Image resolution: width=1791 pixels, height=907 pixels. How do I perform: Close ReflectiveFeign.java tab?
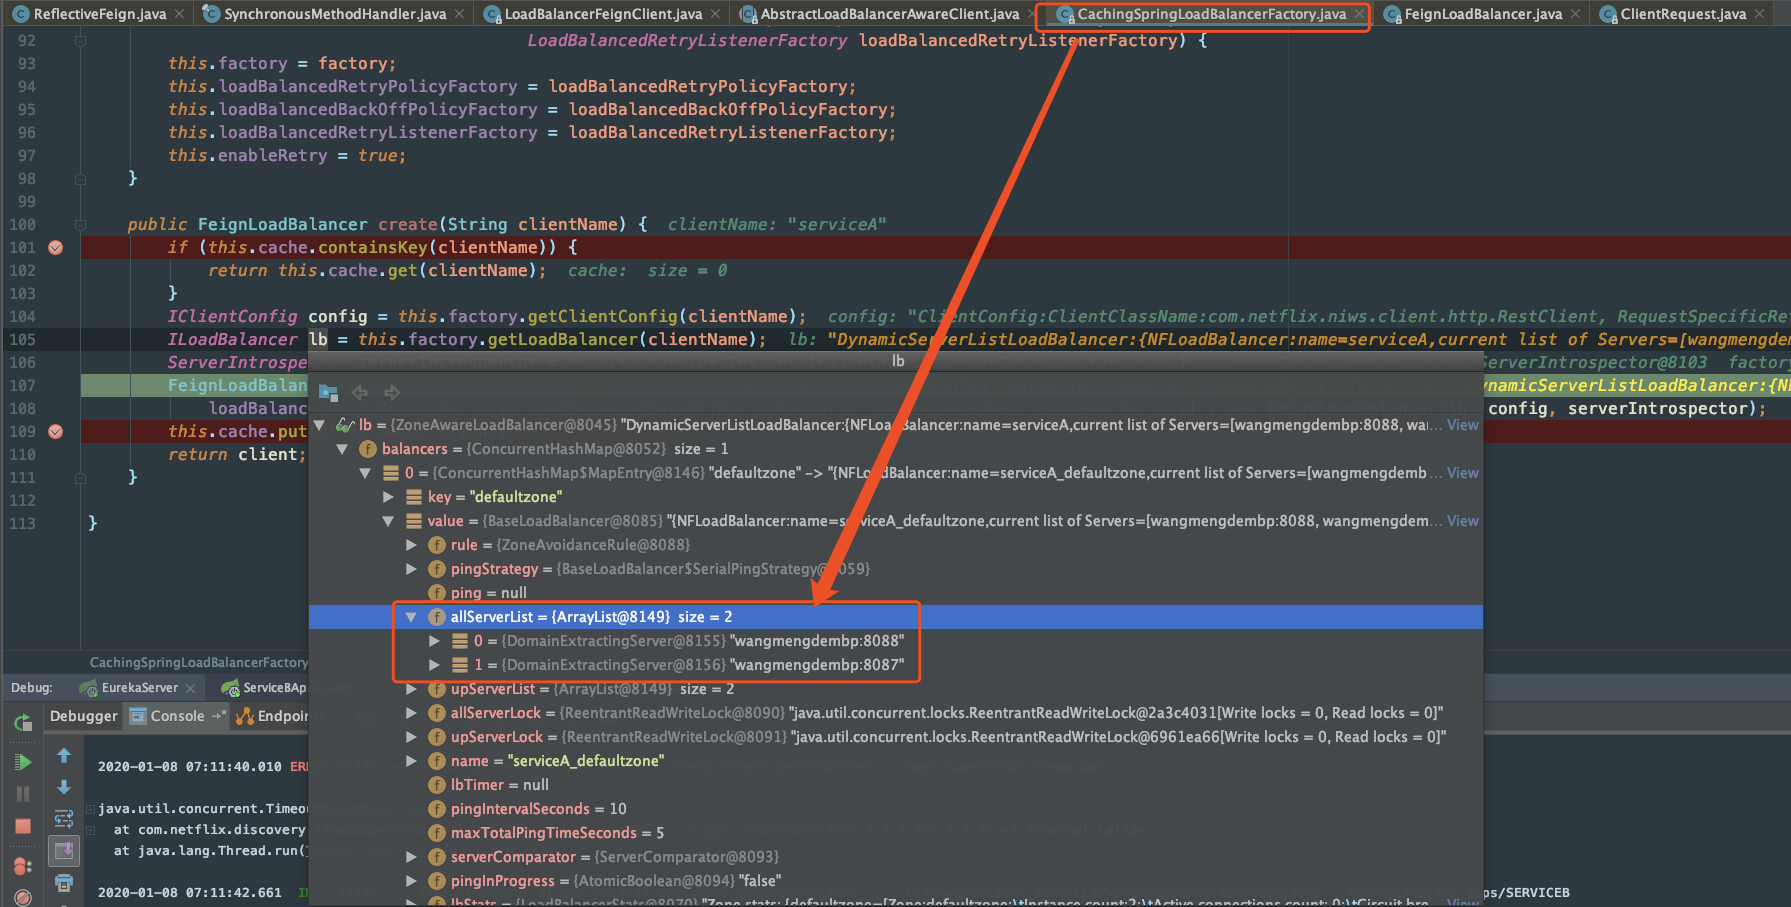coord(180,14)
